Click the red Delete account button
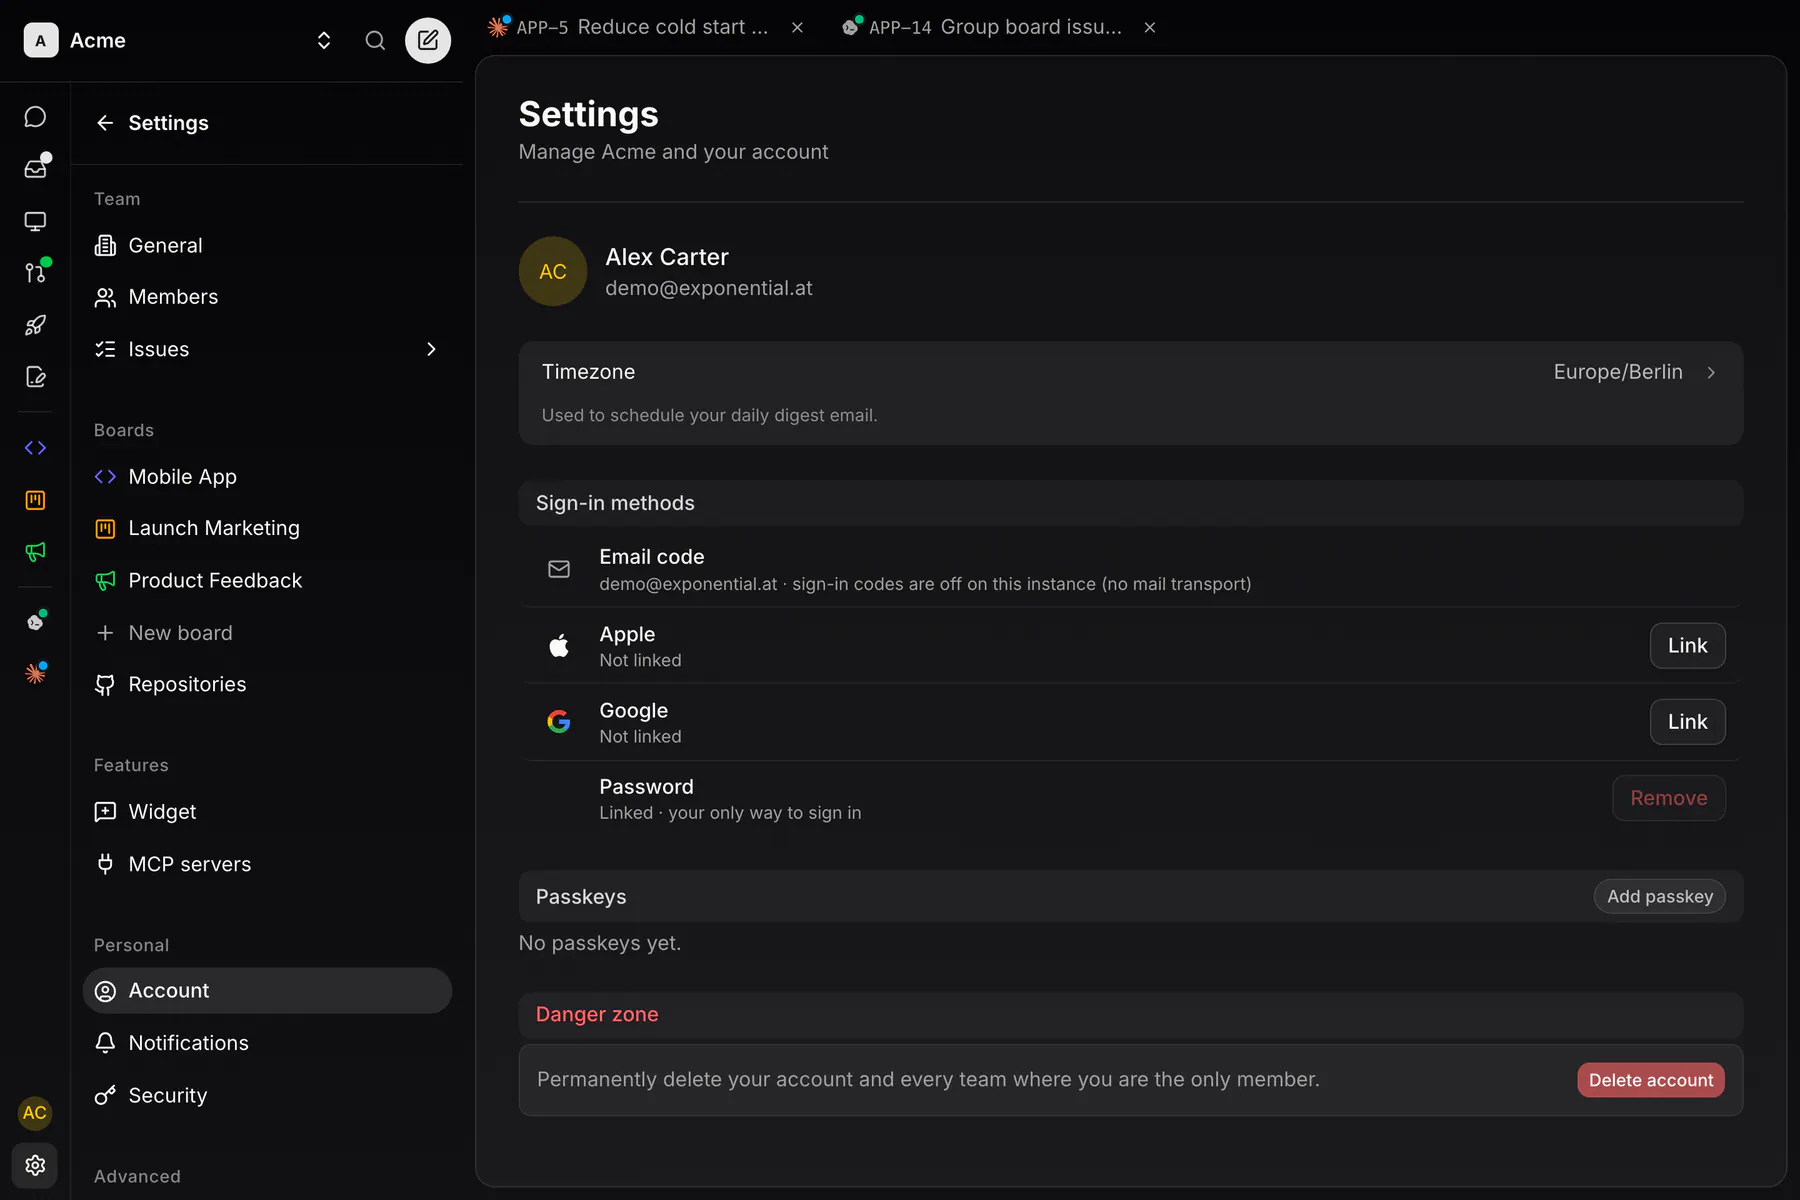1800x1200 pixels. click(x=1650, y=1080)
